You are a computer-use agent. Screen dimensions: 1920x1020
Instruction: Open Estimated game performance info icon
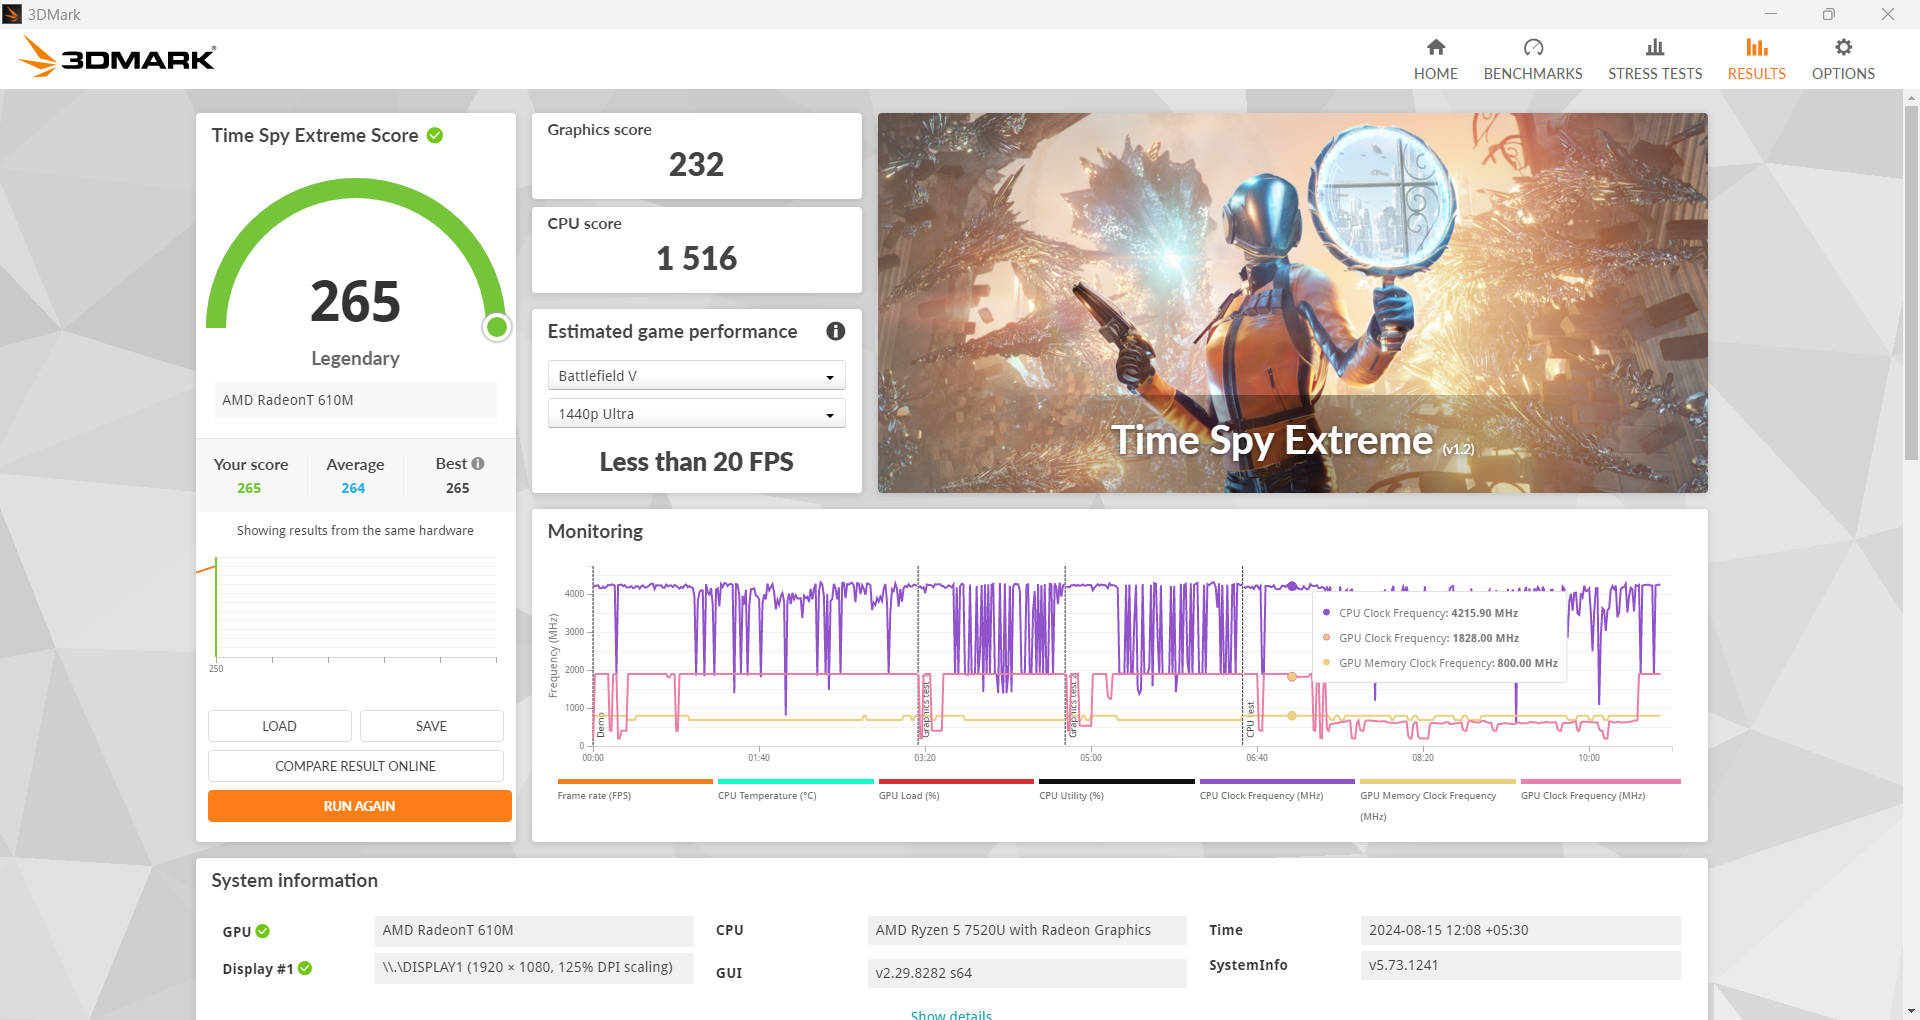(836, 331)
